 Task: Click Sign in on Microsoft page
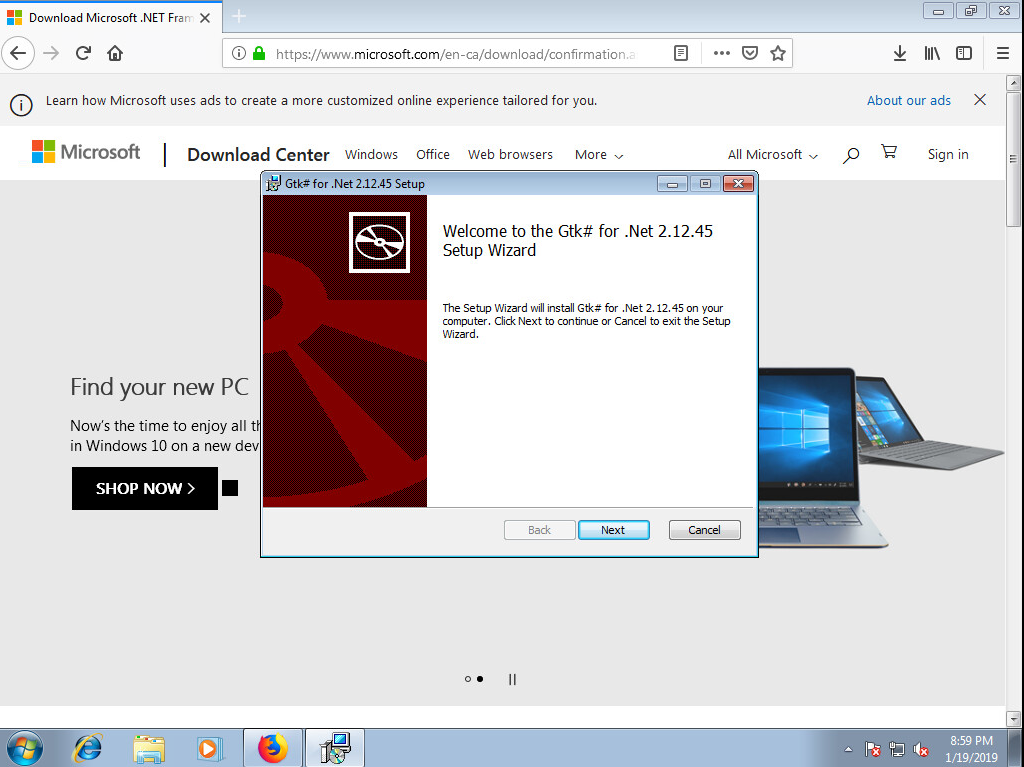pos(948,155)
